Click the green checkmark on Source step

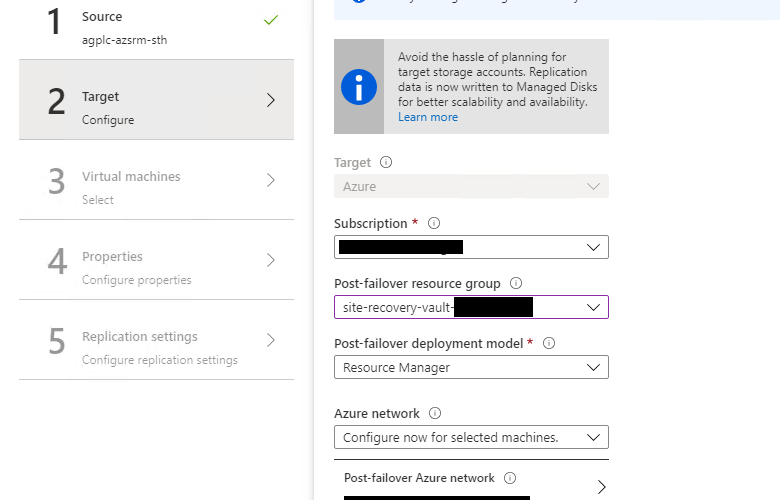coord(271,20)
